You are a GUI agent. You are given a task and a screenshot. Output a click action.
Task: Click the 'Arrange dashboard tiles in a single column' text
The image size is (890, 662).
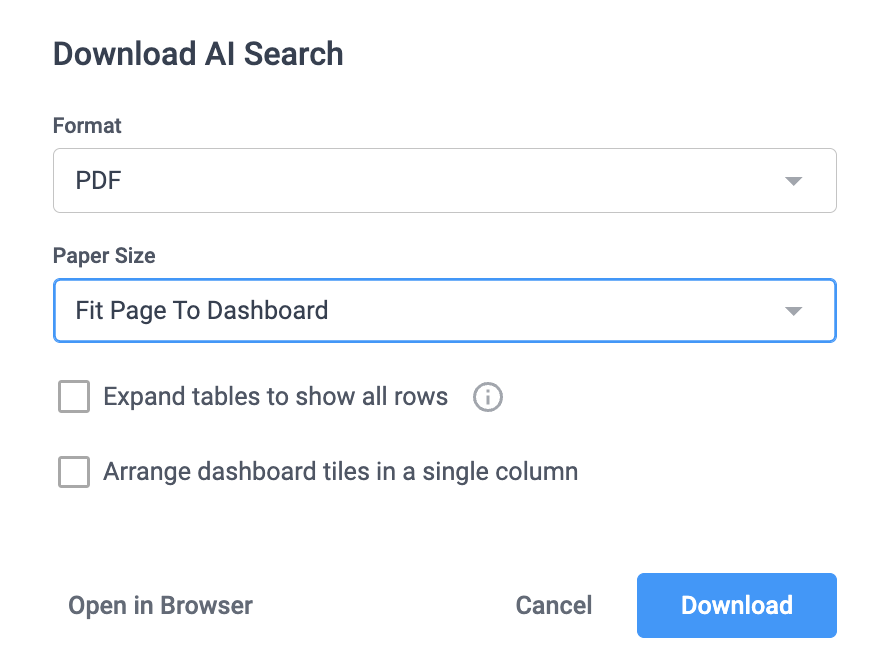pos(341,472)
